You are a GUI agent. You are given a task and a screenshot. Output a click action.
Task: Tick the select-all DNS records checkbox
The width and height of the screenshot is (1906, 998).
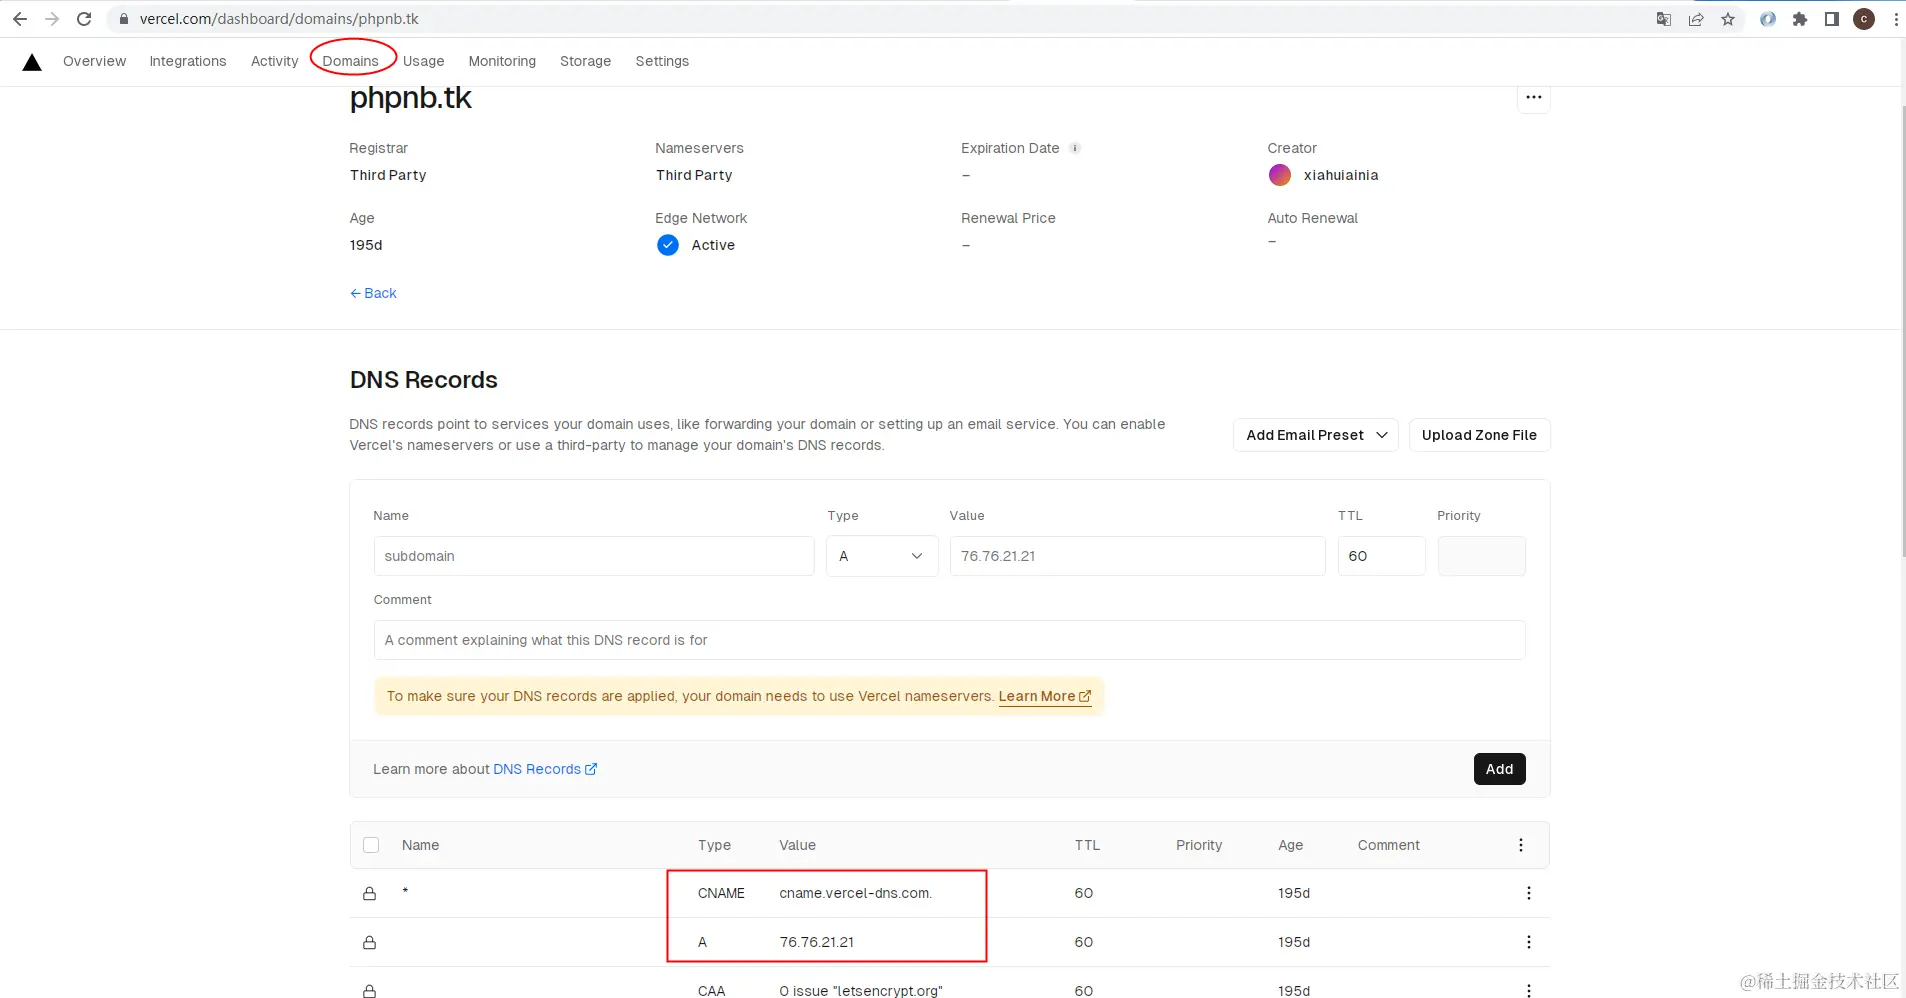coord(371,845)
